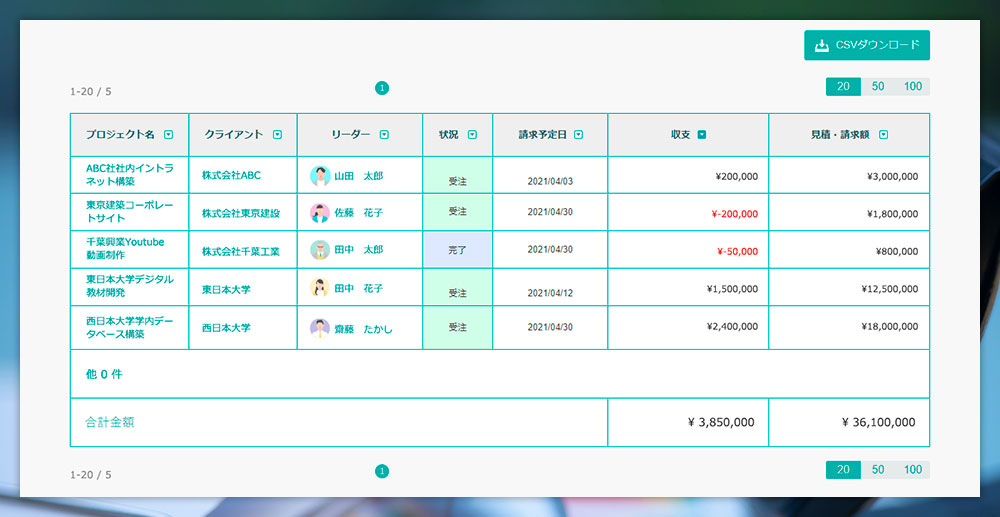Select 50 per page at bottom
This screenshot has height=517, width=1000.
(878, 470)
